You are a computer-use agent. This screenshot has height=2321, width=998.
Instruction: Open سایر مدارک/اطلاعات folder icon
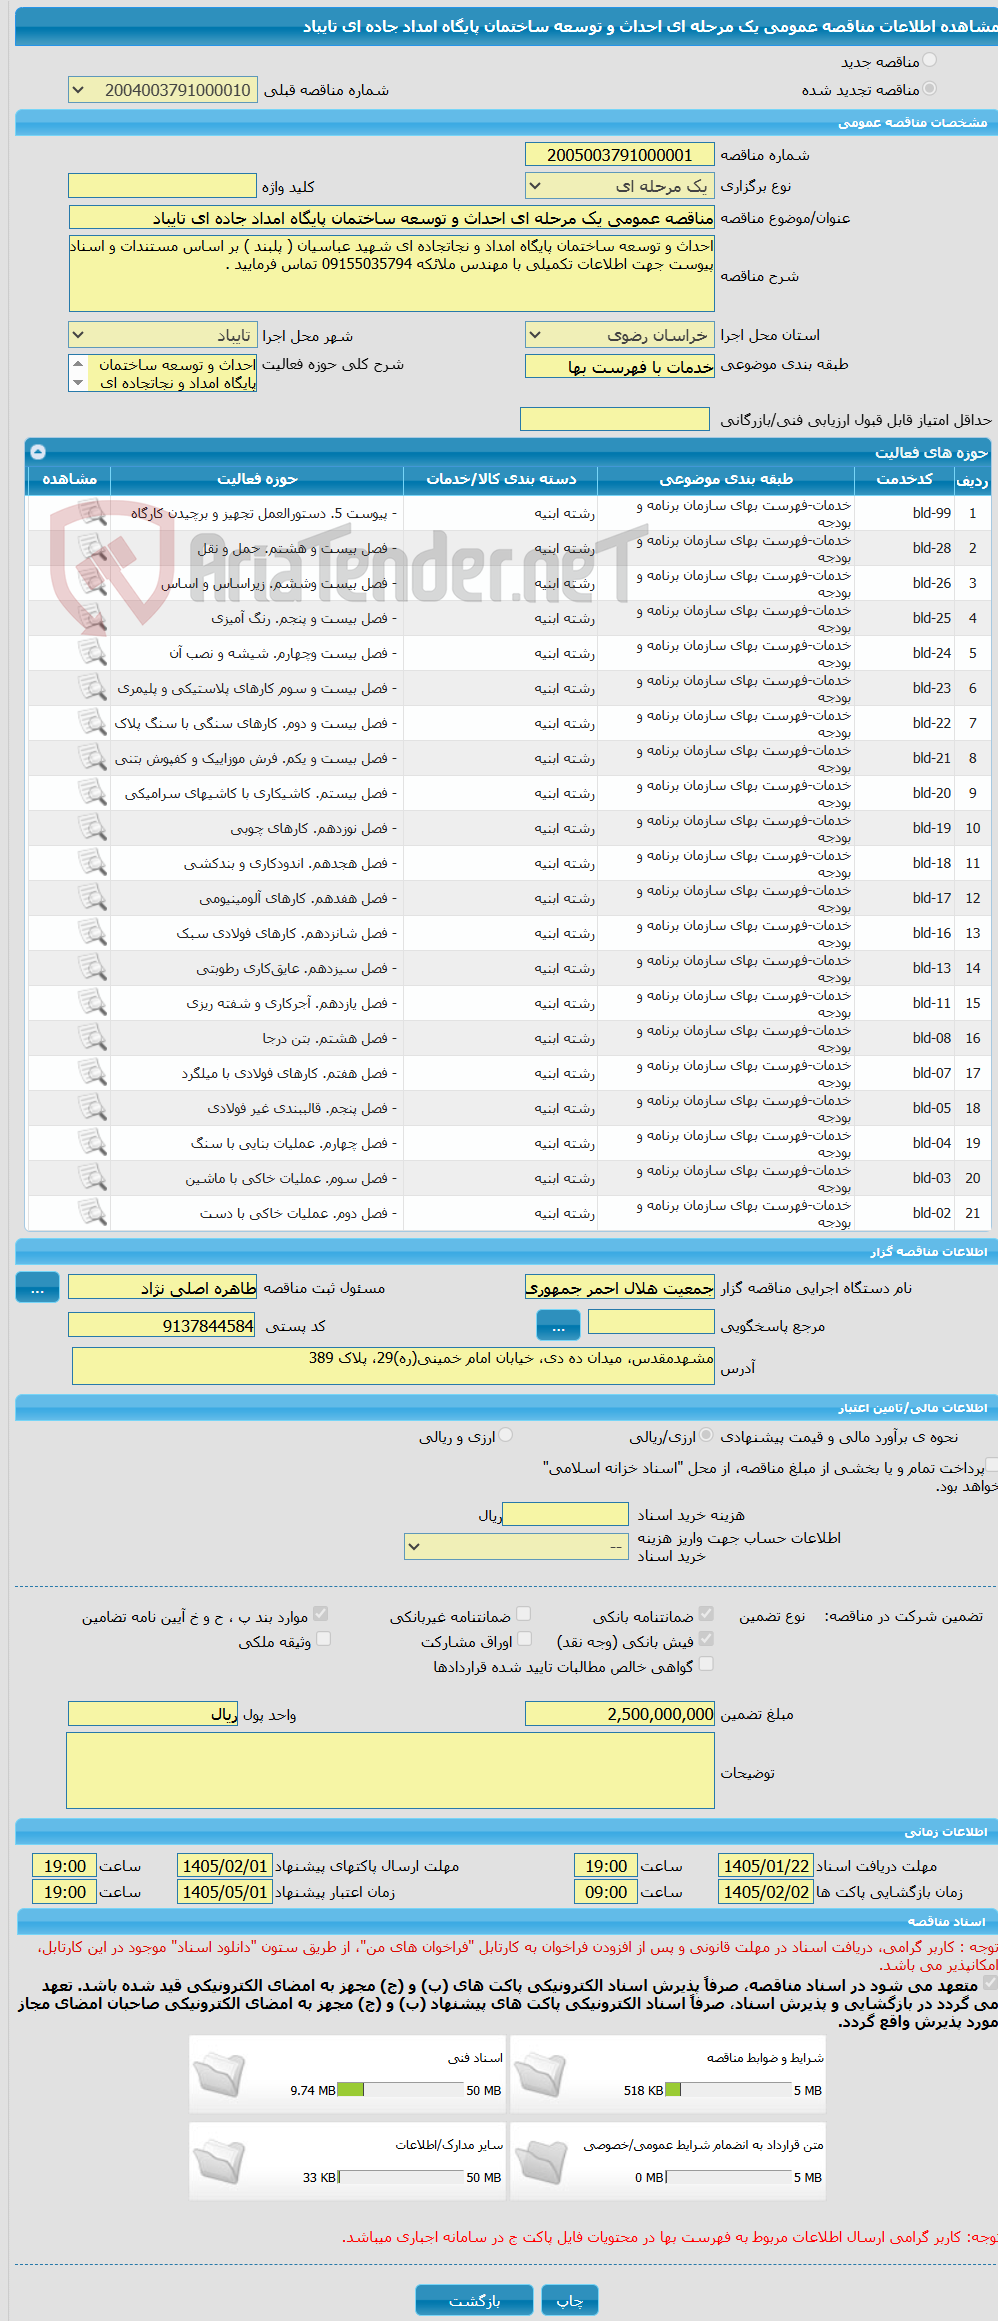[x=219, y=2161]
